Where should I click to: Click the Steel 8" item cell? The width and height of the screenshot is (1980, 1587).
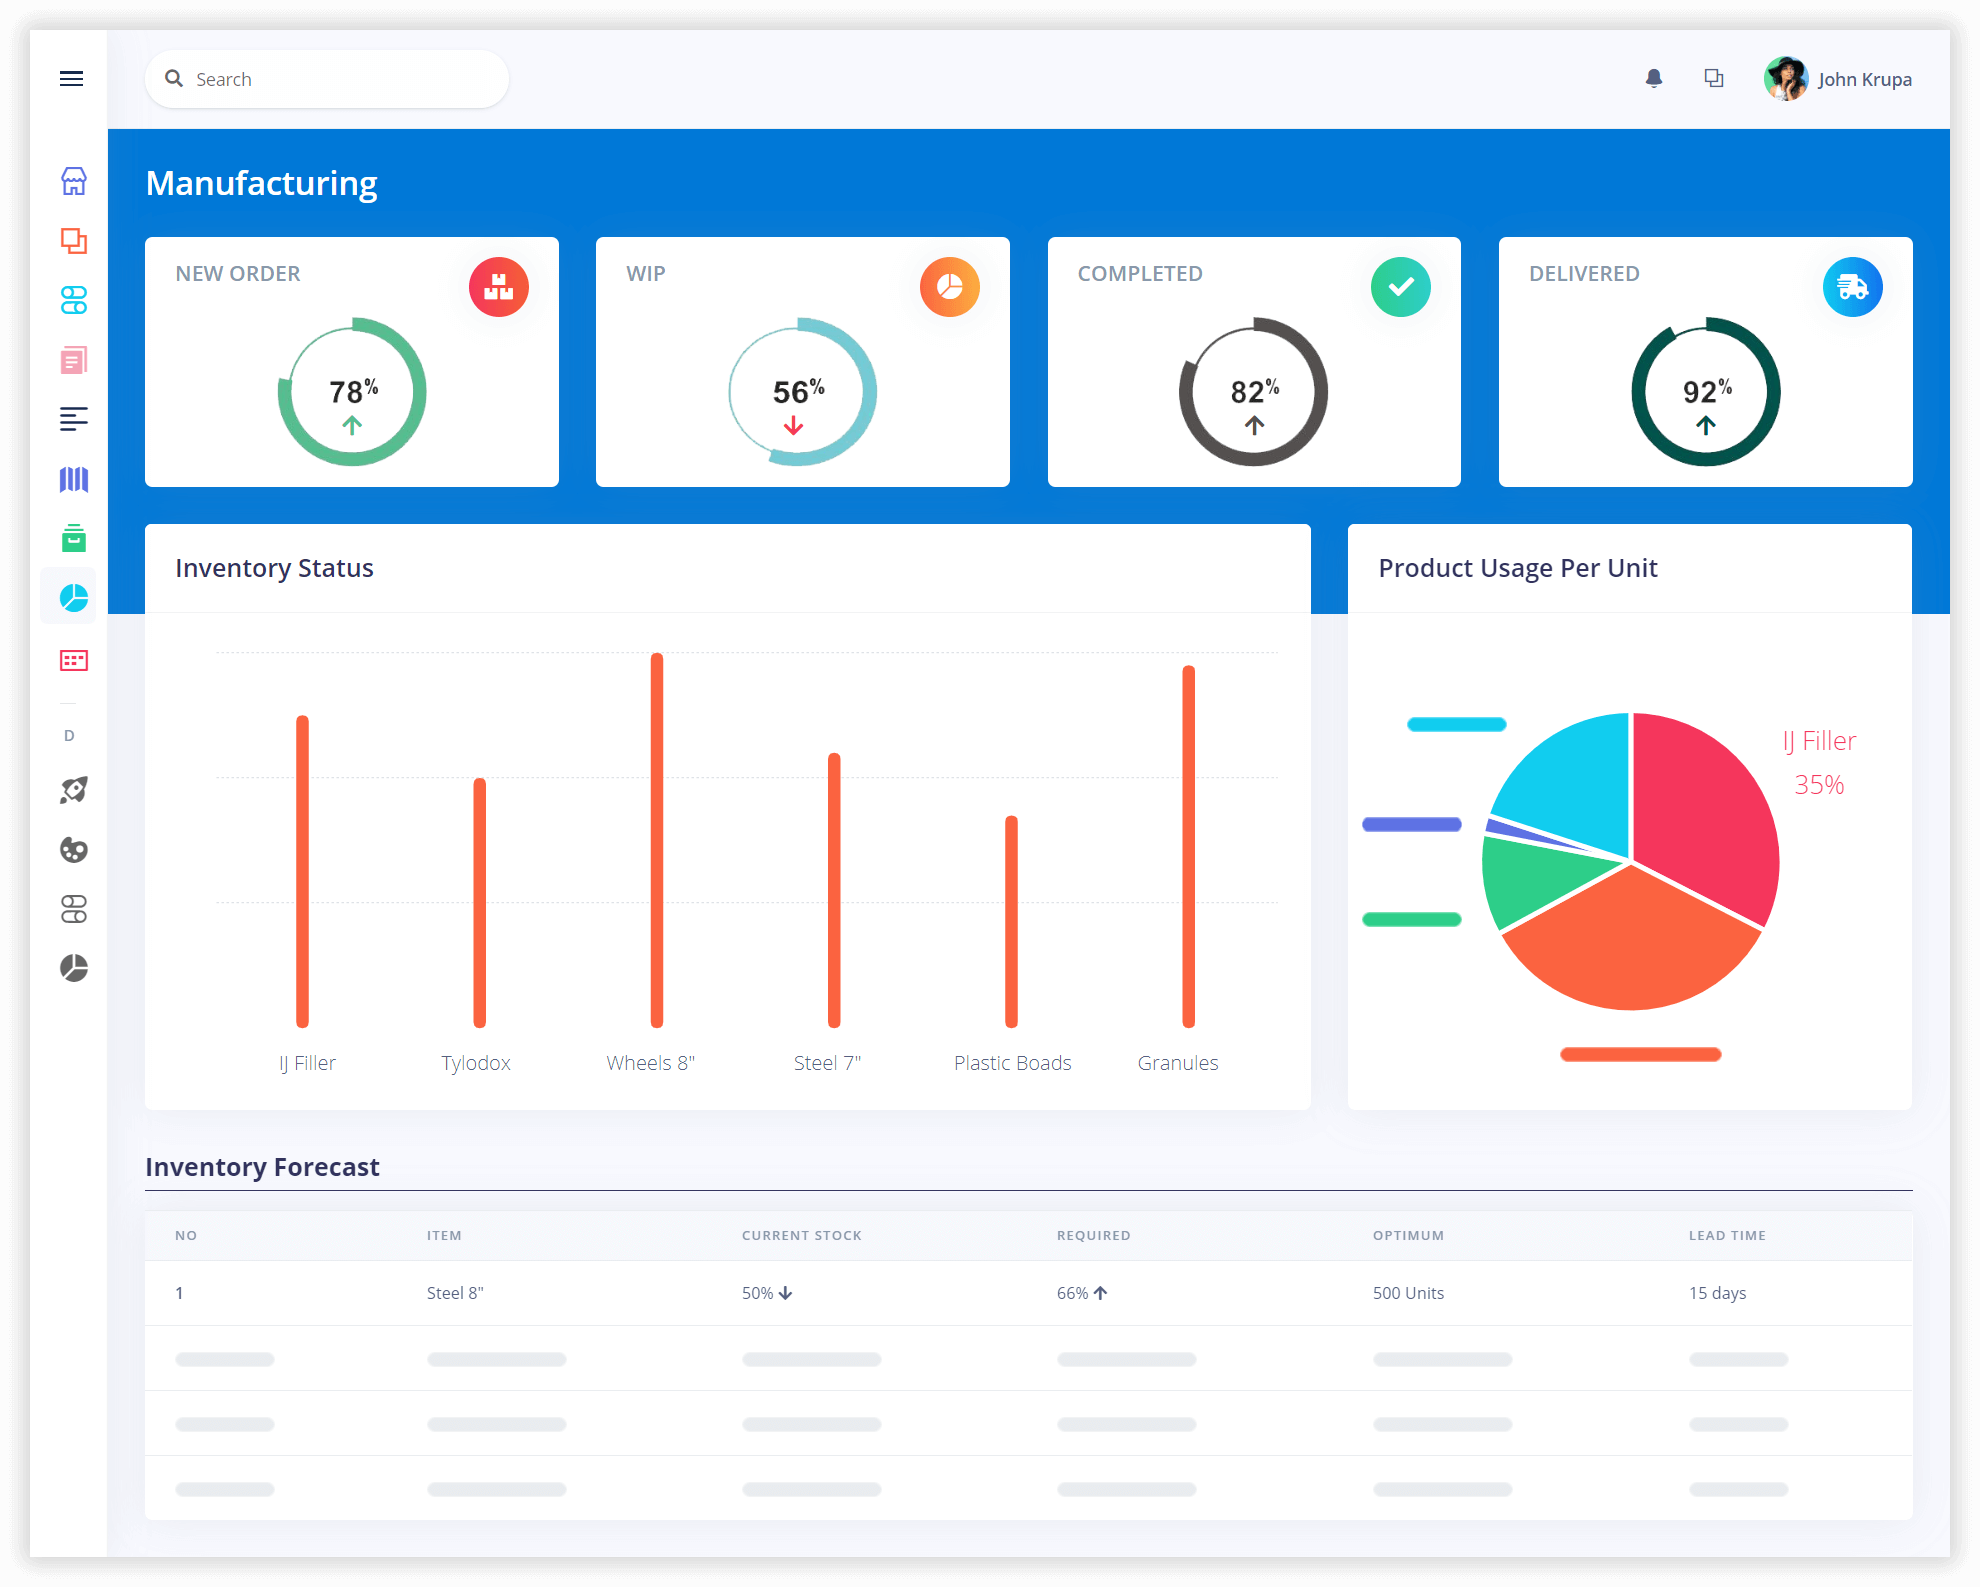point(455,1293)
